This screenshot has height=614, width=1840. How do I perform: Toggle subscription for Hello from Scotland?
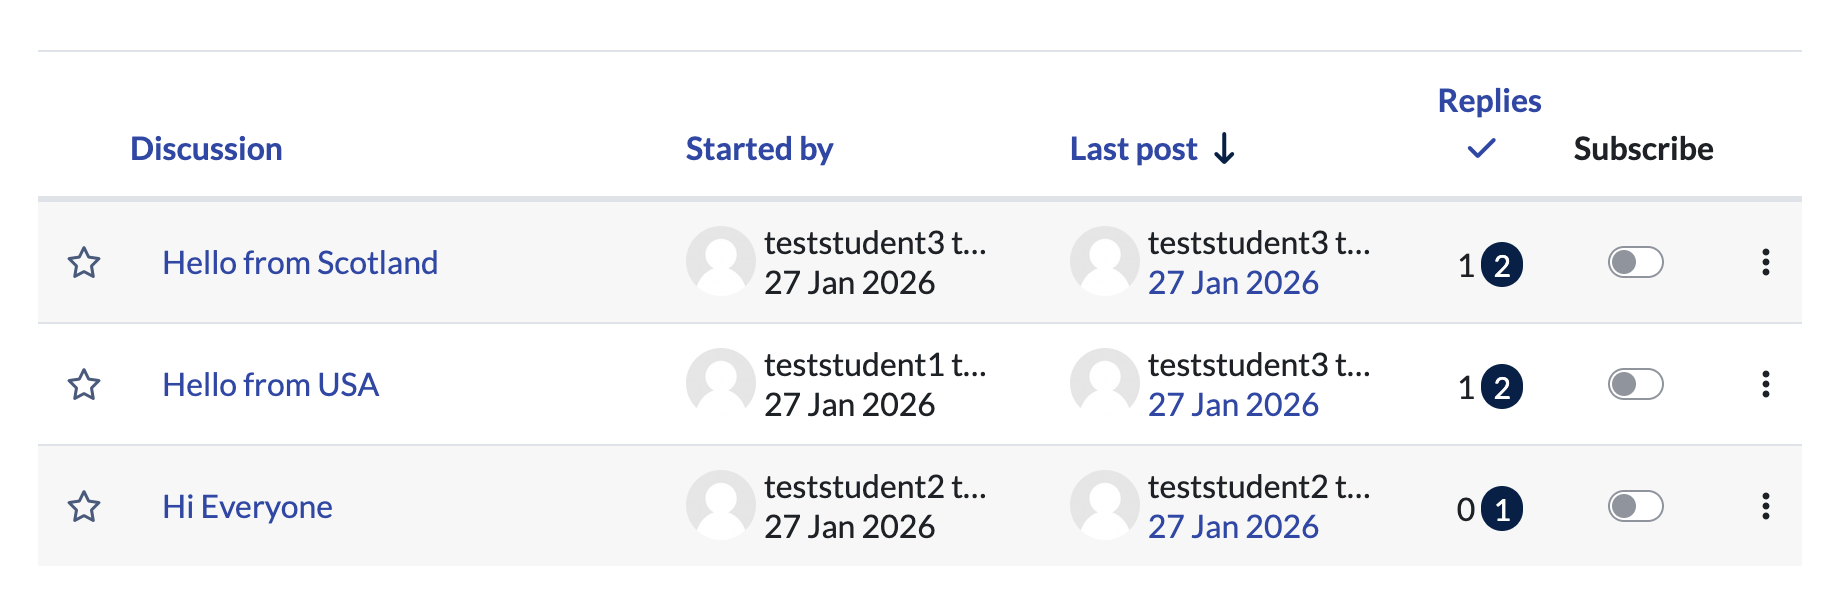pyautogui.click(x=1635, y=263)
